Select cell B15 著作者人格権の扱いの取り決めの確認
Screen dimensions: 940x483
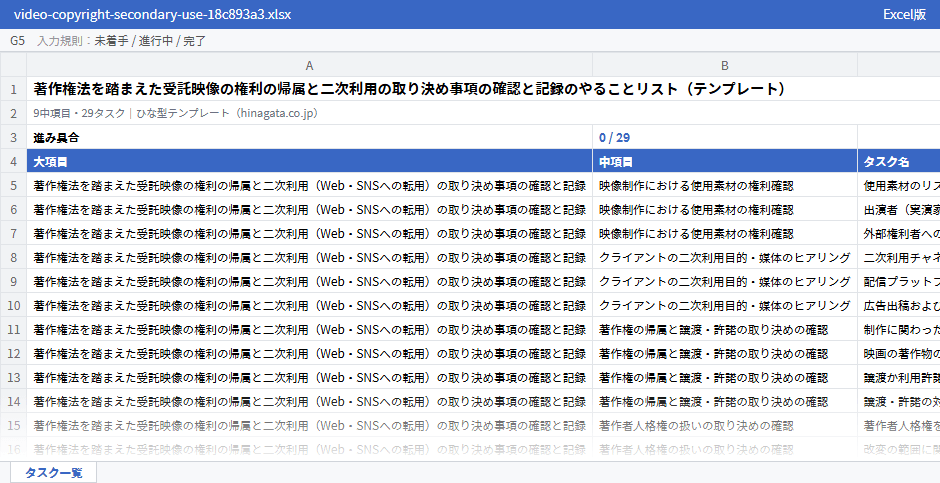pyautogui.click(x=725, y=425)
